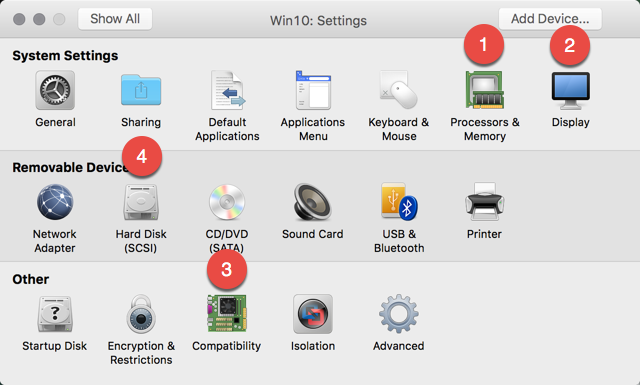Open the Applications Menu icon

[x=313, y=90]
